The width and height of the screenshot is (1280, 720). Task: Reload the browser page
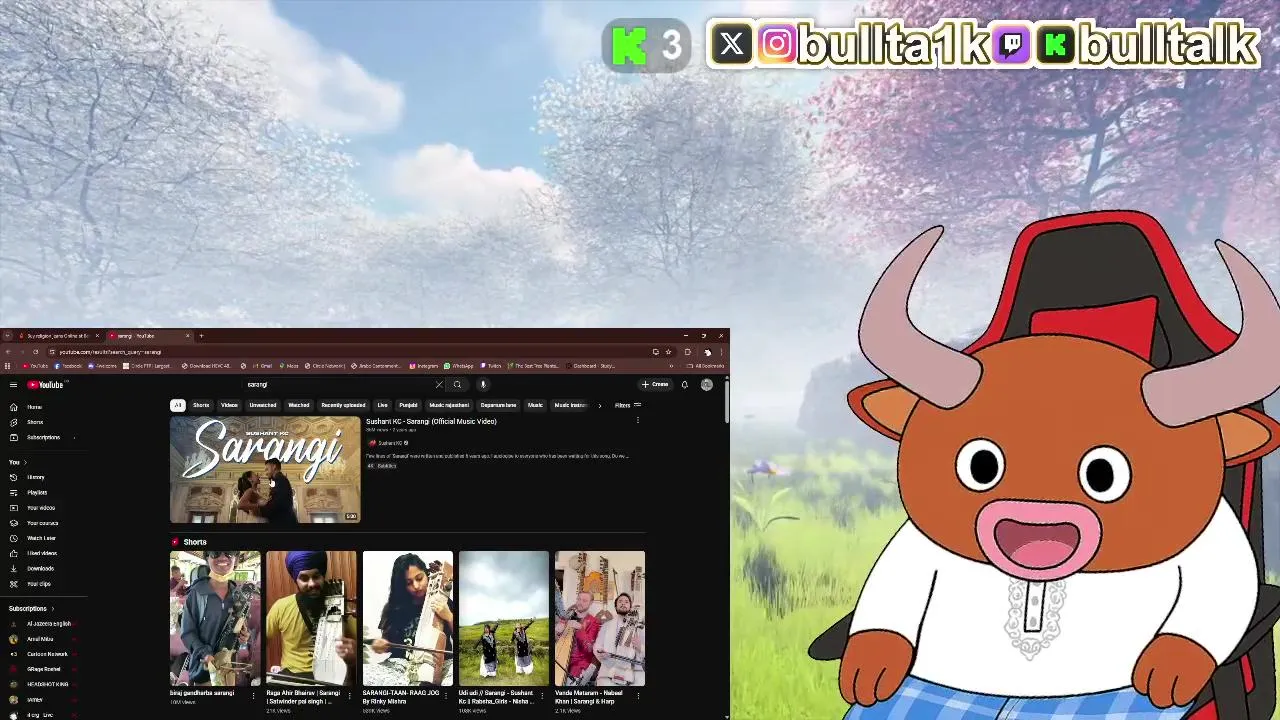(x=35, y=352)
